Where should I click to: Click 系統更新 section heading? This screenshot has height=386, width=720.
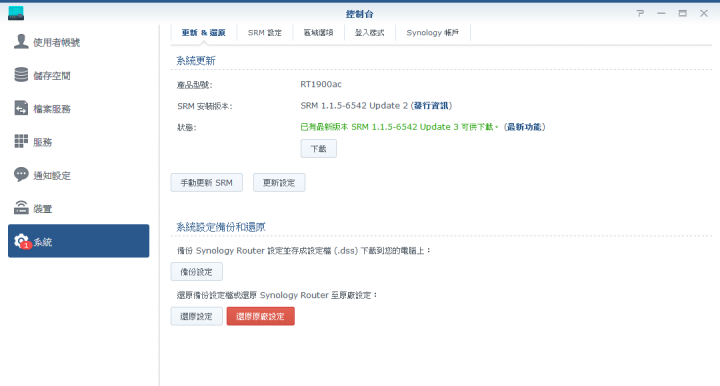coord(196,61)
